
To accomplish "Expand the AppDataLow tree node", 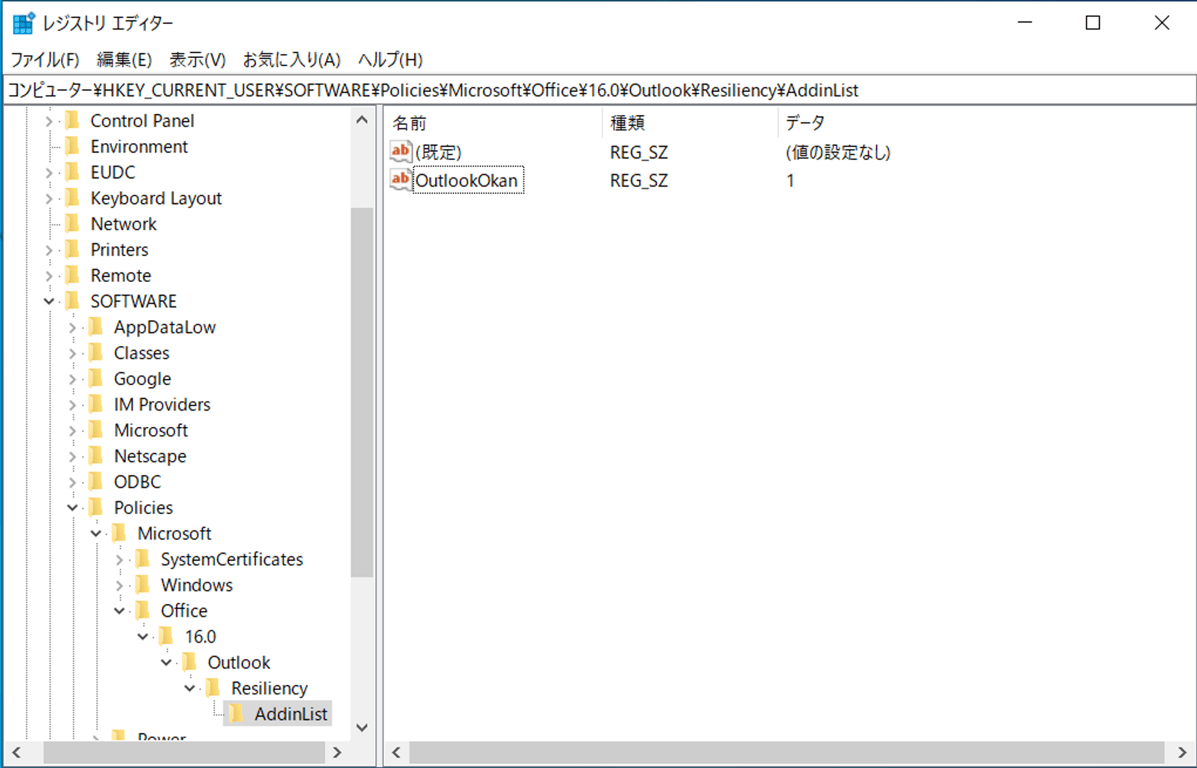I will click(73, 328).
